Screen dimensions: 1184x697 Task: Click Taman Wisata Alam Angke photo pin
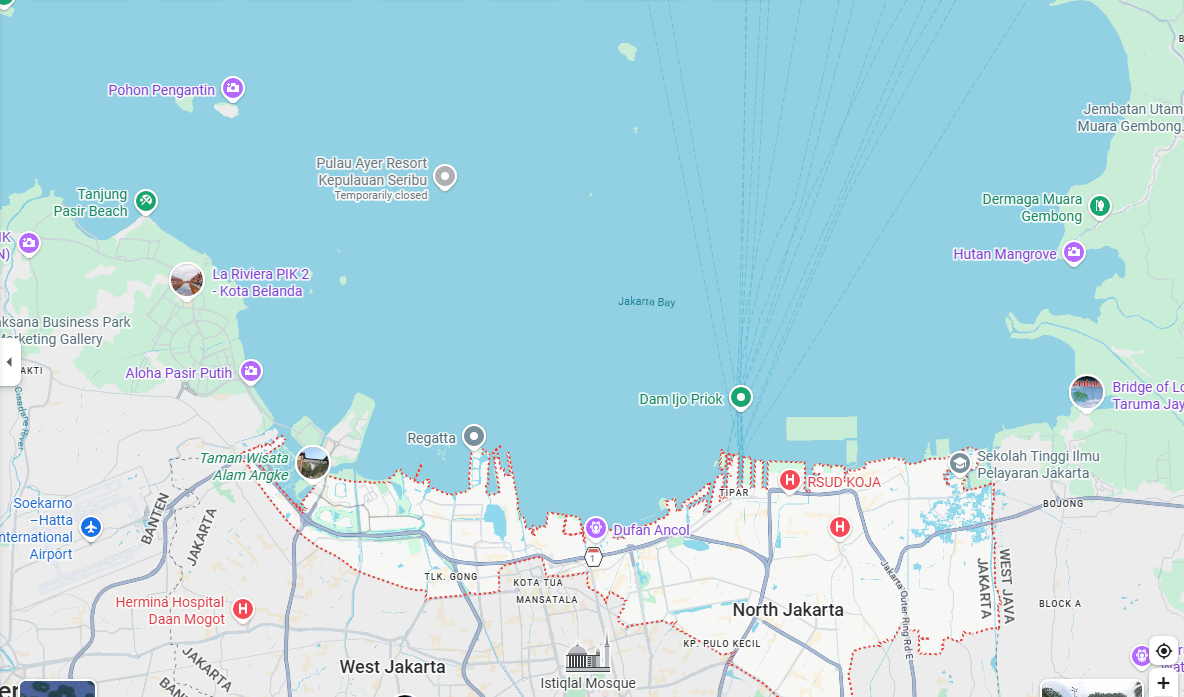pos(313,462)
